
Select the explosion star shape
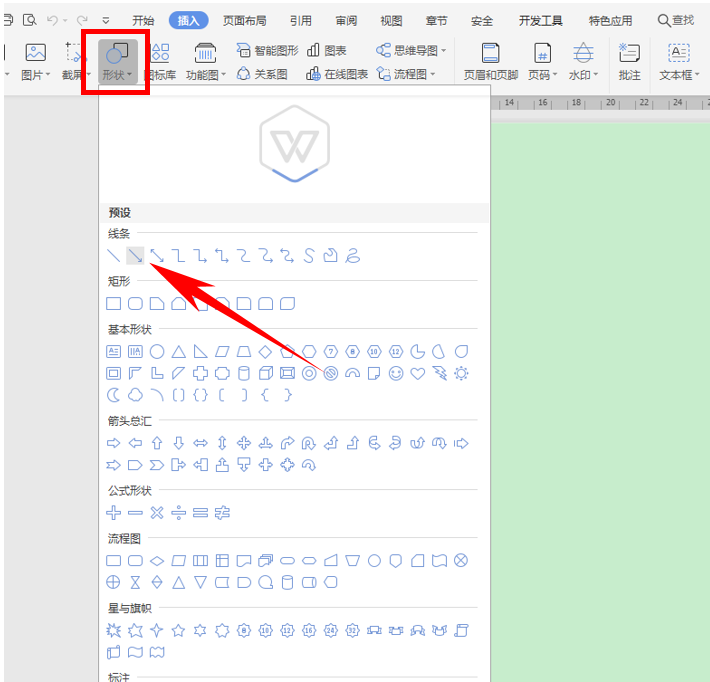click(113, 630)
